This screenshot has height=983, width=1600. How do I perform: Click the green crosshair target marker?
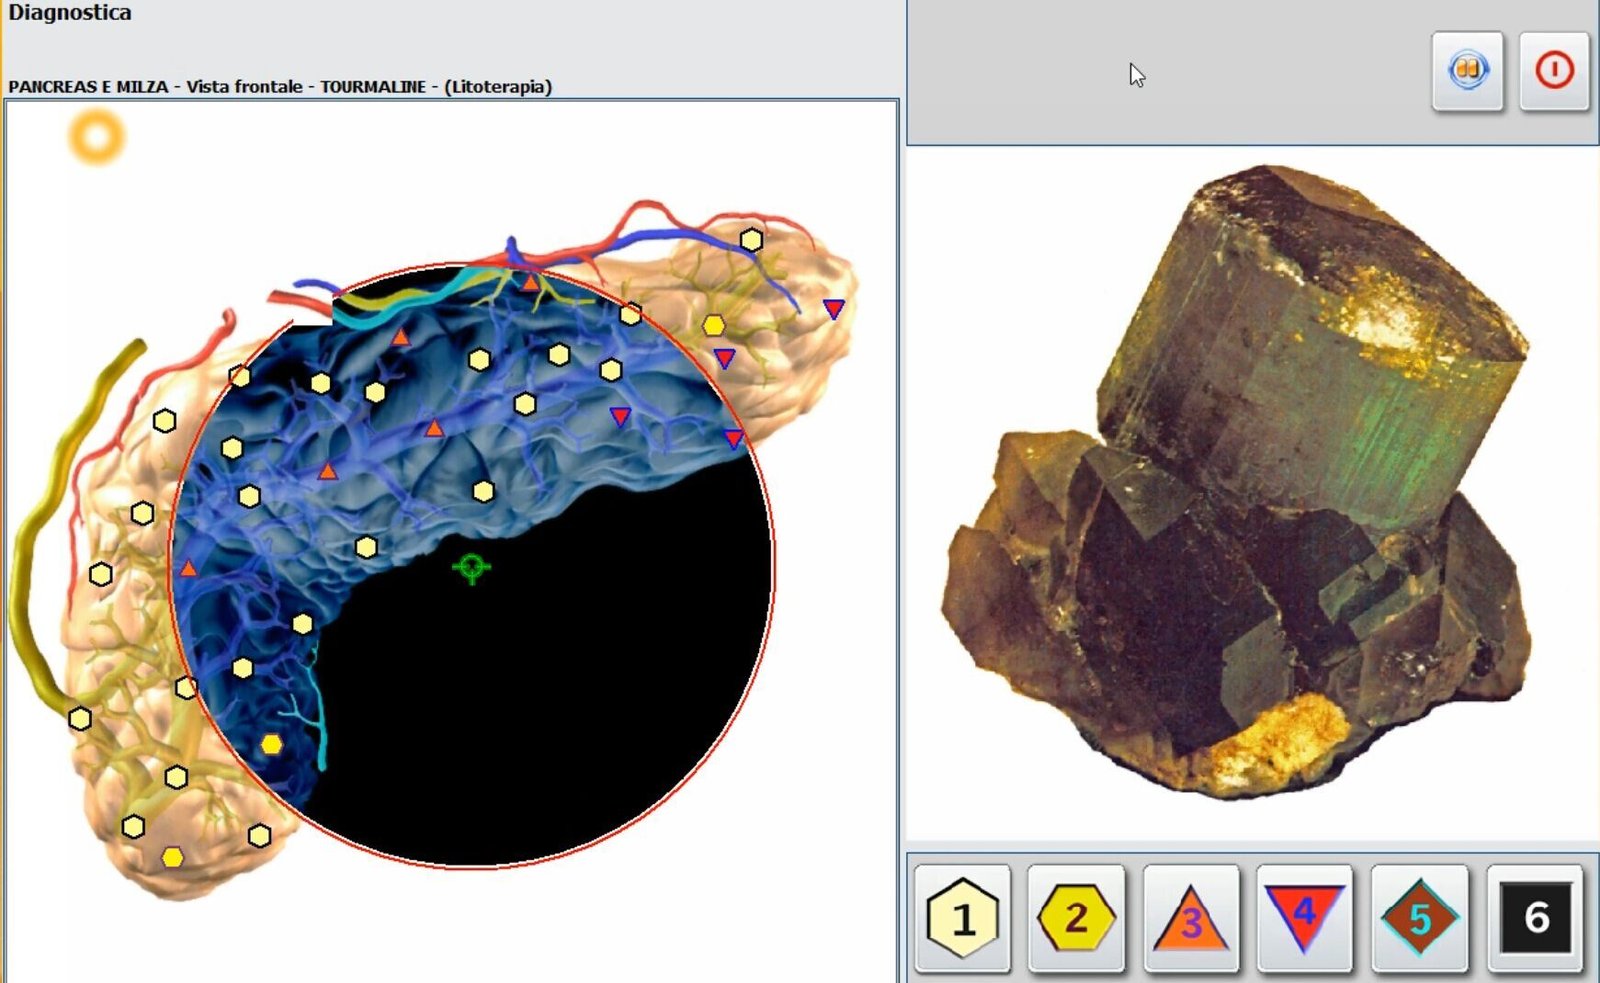click(471, 568)
